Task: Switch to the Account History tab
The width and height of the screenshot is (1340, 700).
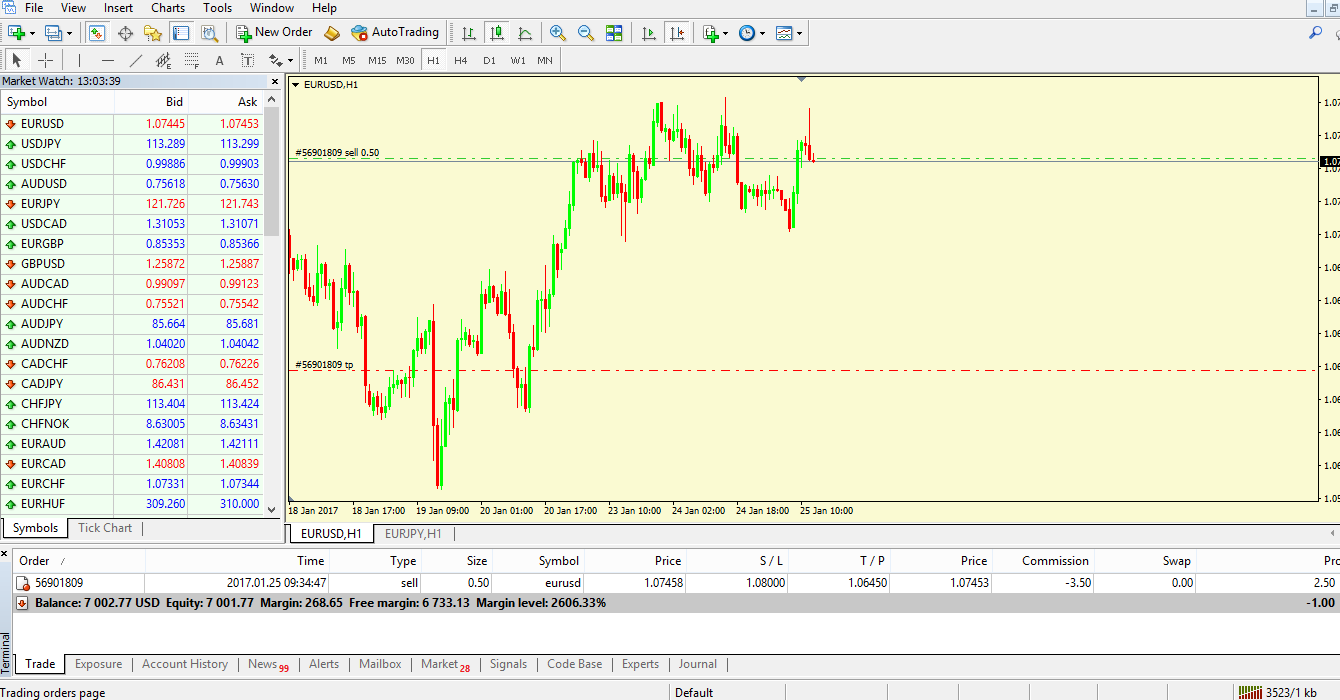Action: pyautogui.click(x=185, y=664)
